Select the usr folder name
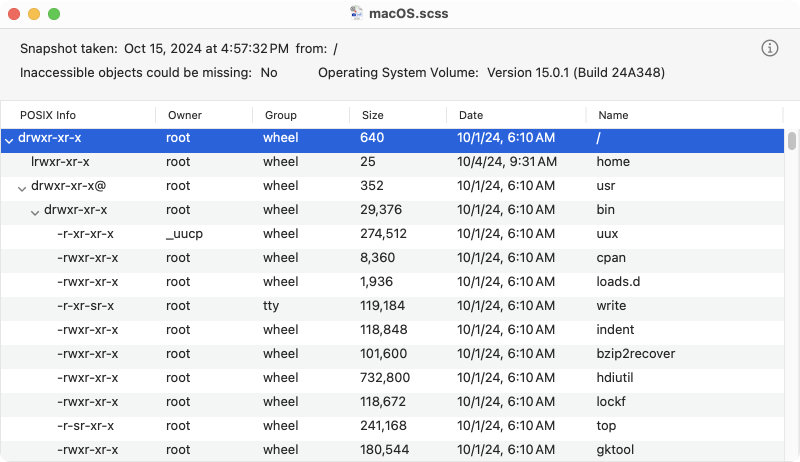Screen dimensions: 800x462 (x=606, y=186)
